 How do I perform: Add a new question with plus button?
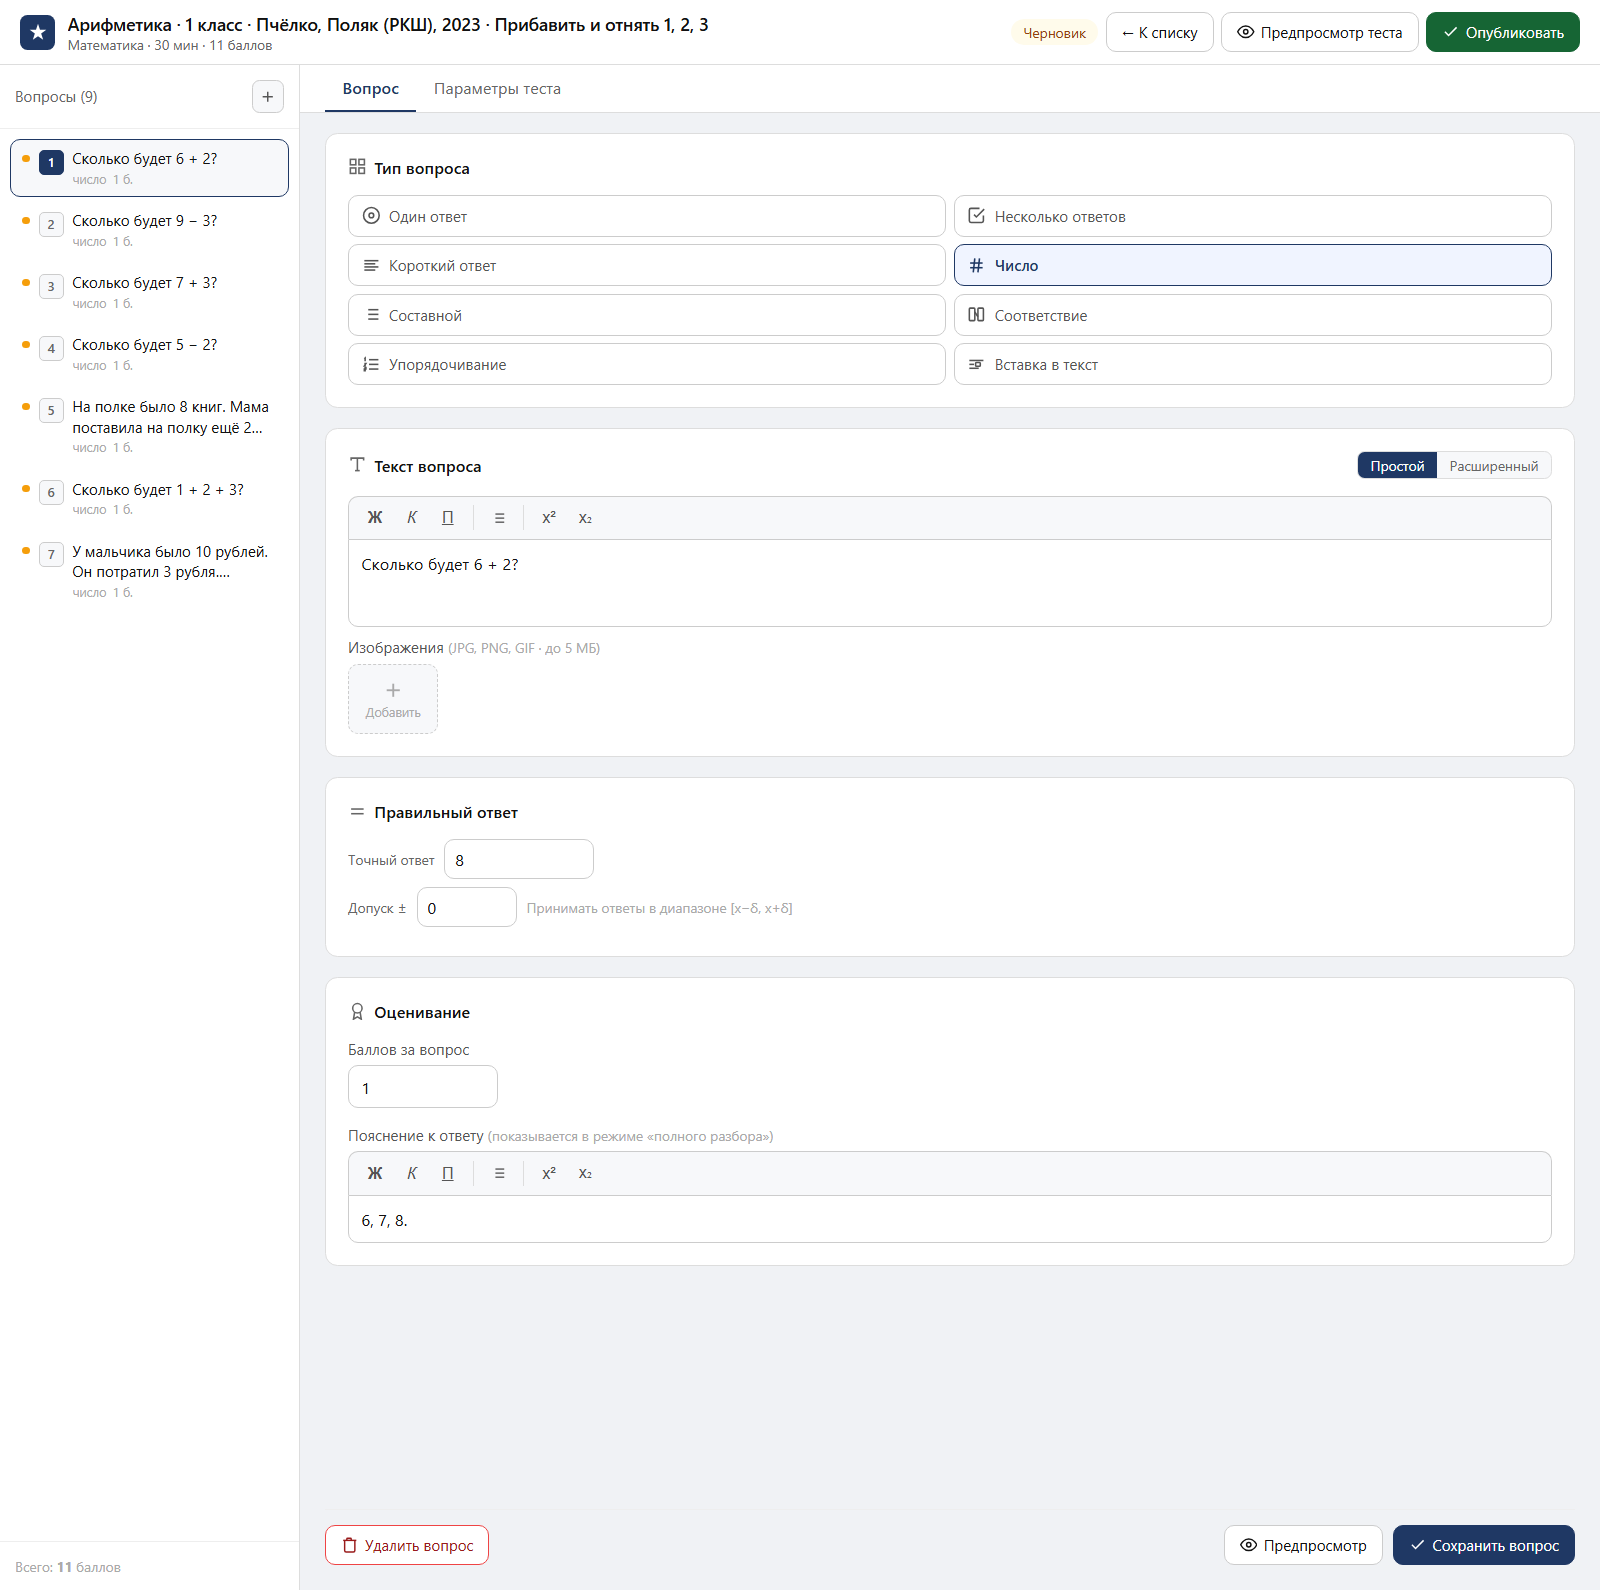point(268,97)
